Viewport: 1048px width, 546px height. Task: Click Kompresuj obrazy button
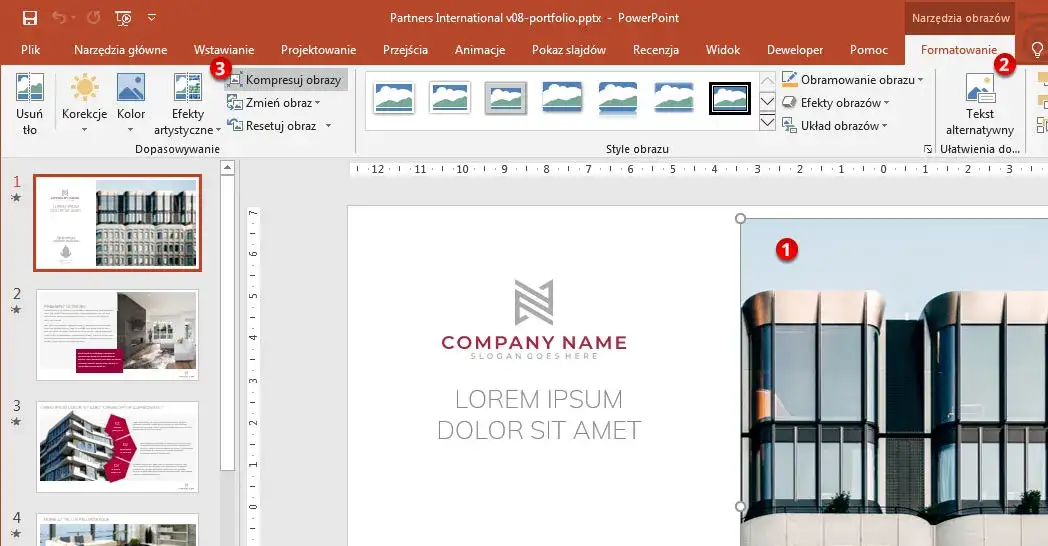point(286,80)
